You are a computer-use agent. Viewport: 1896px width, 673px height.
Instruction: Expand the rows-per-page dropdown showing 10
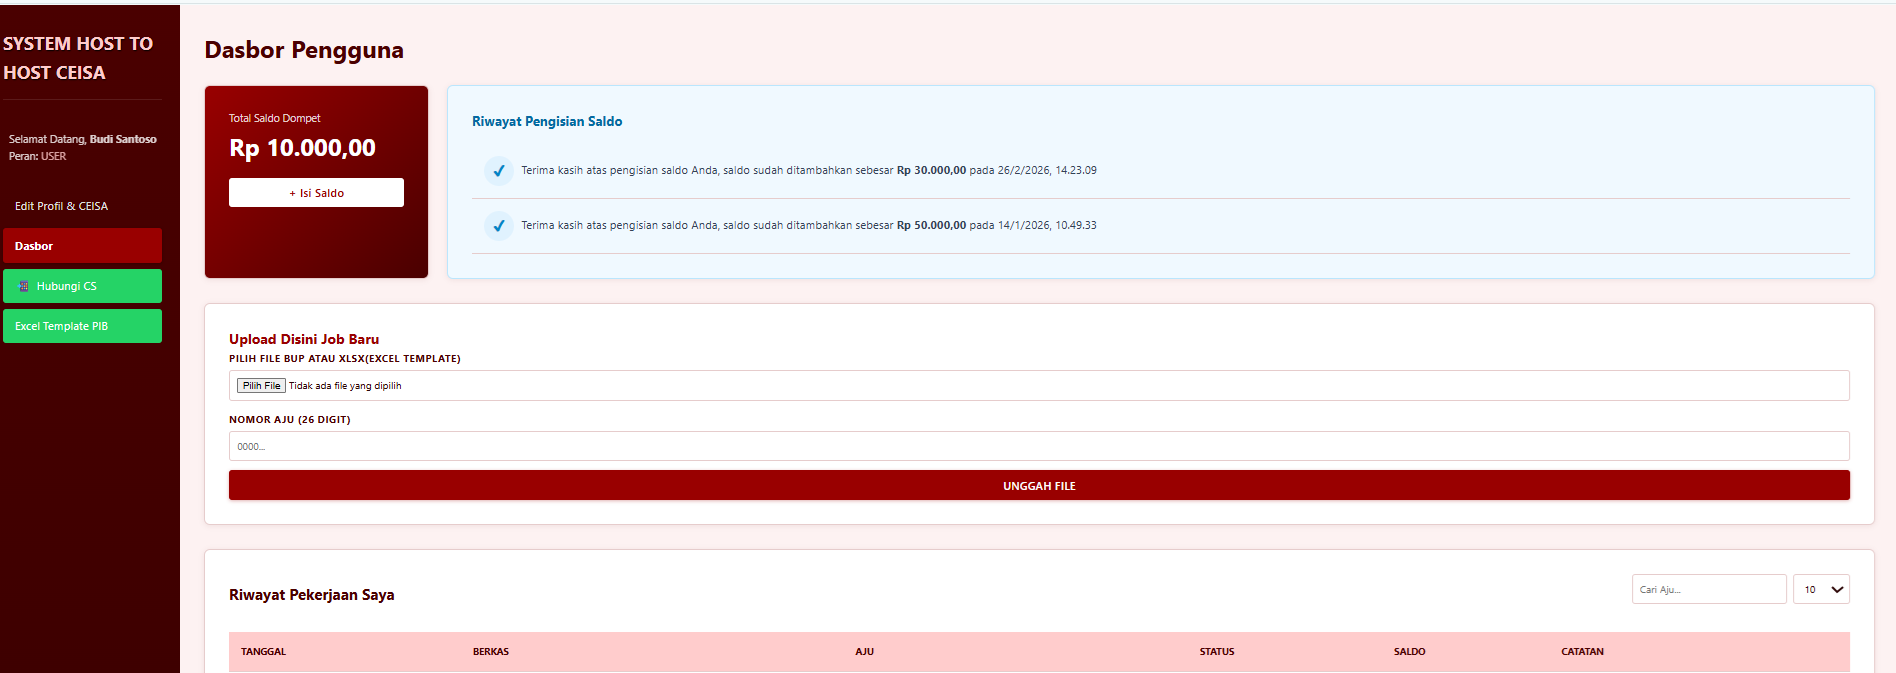pos(1820,589)
